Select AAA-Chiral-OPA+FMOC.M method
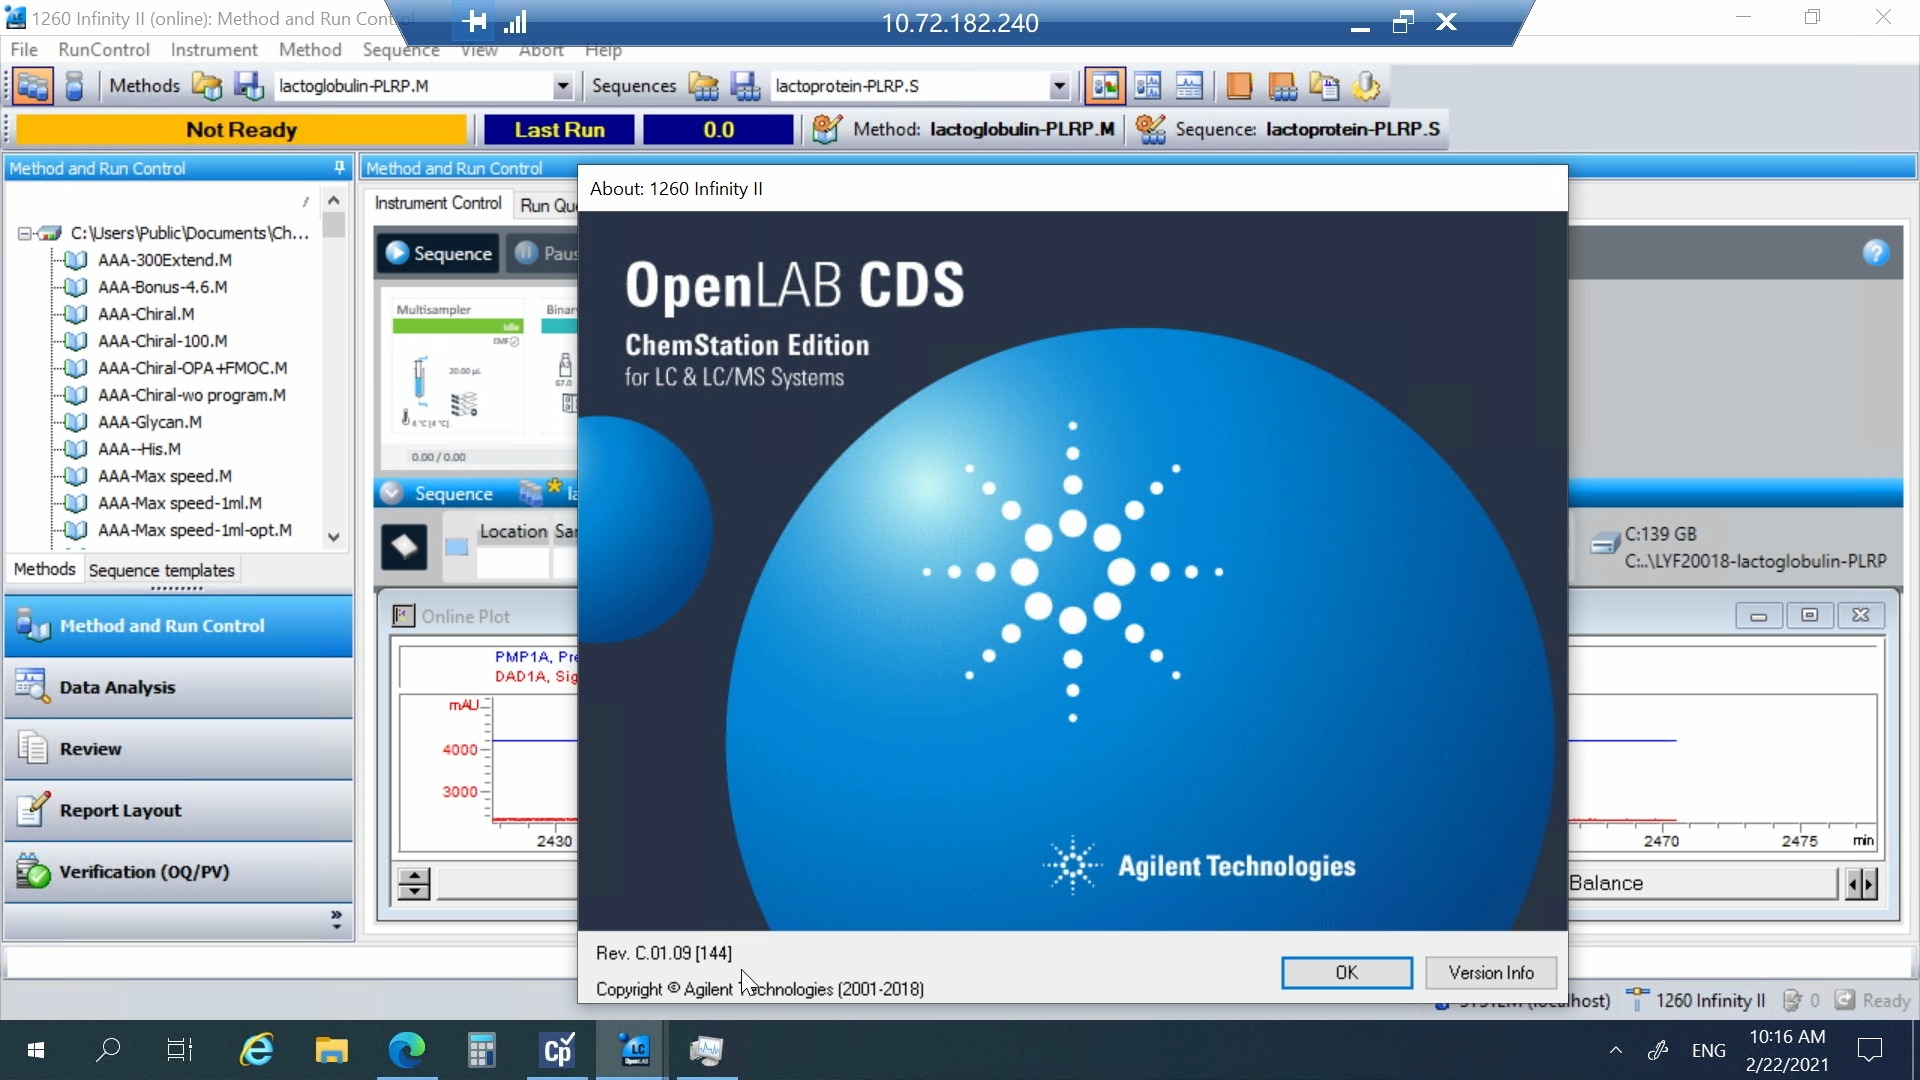 tap(193, 368)
